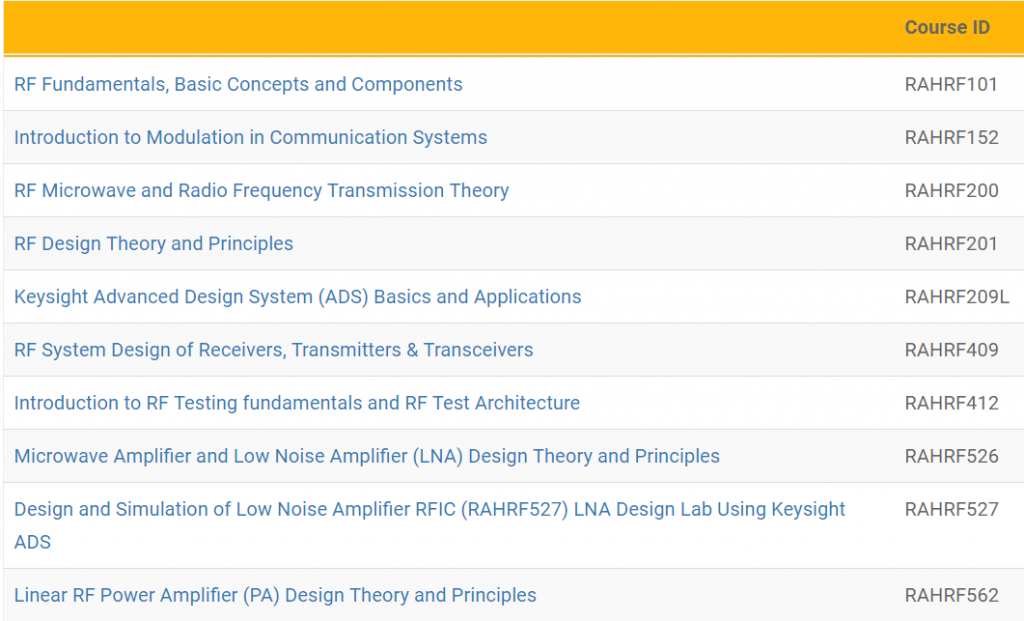
Task: Select the RAHRF101 course ID cell
Action: pyautogui.click(x=951, y=85)
